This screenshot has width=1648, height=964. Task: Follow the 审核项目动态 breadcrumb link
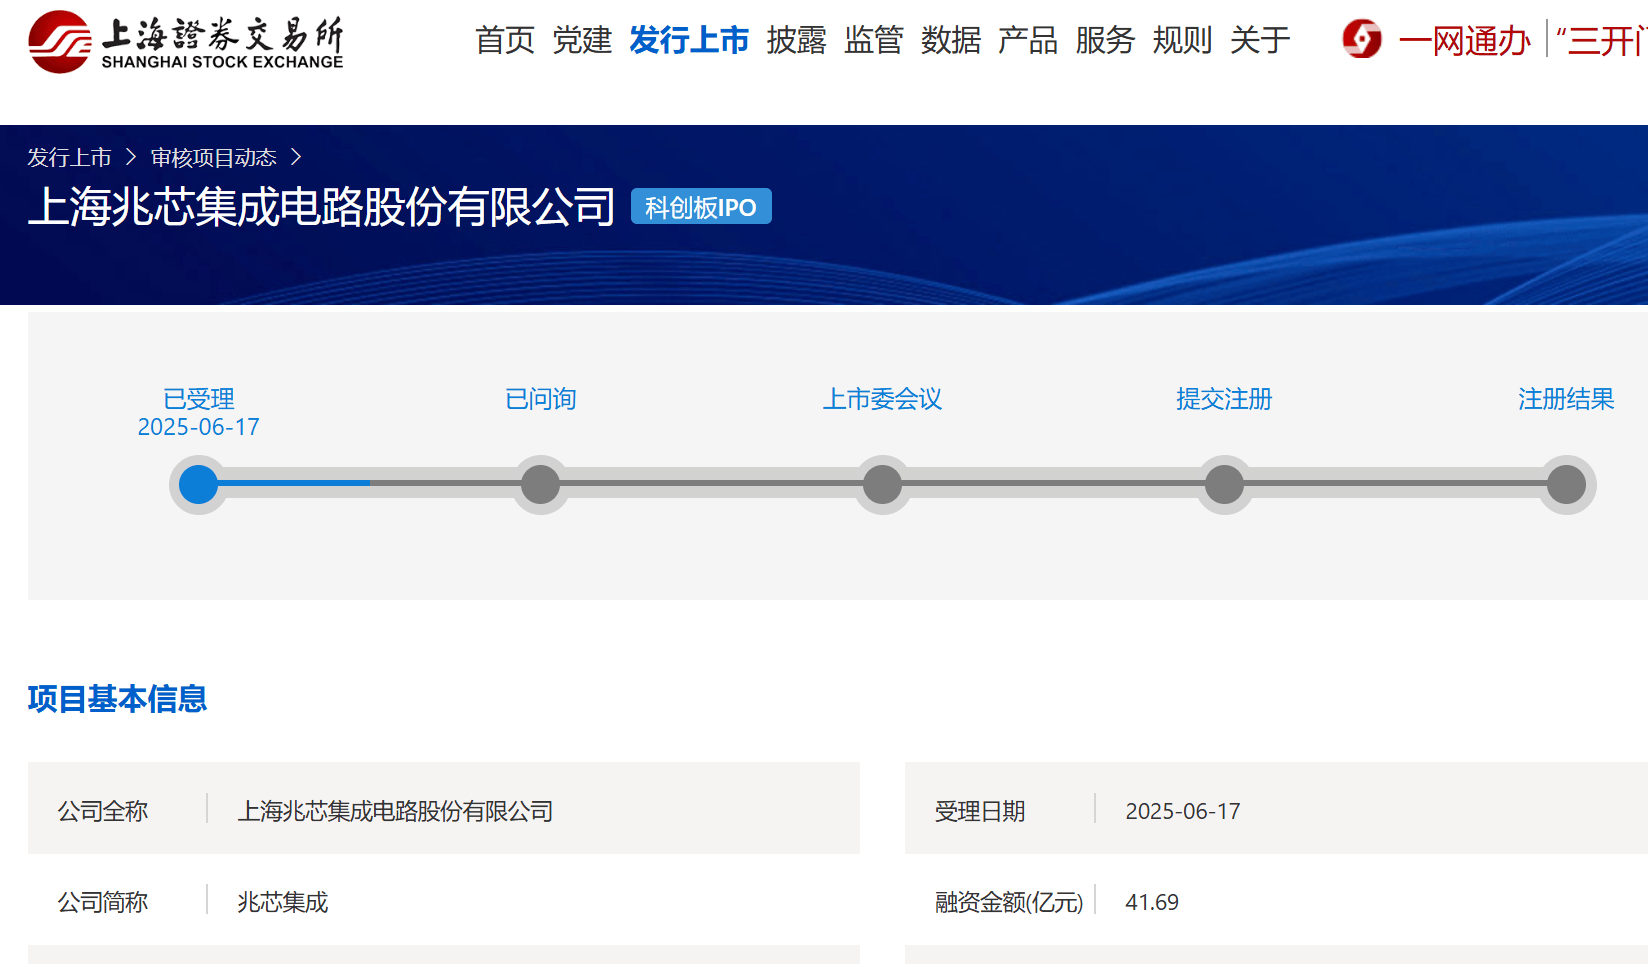214,158
